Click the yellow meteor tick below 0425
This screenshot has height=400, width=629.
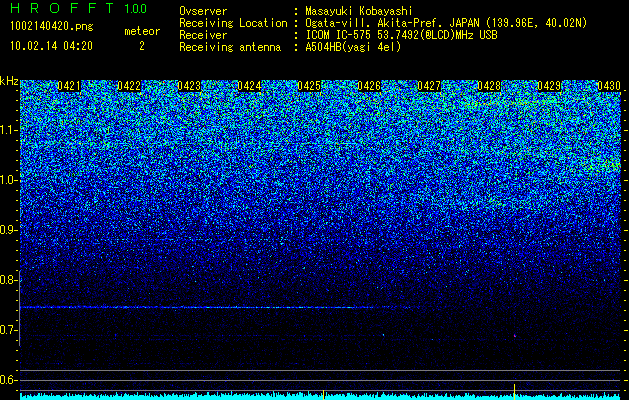point(324,394)
